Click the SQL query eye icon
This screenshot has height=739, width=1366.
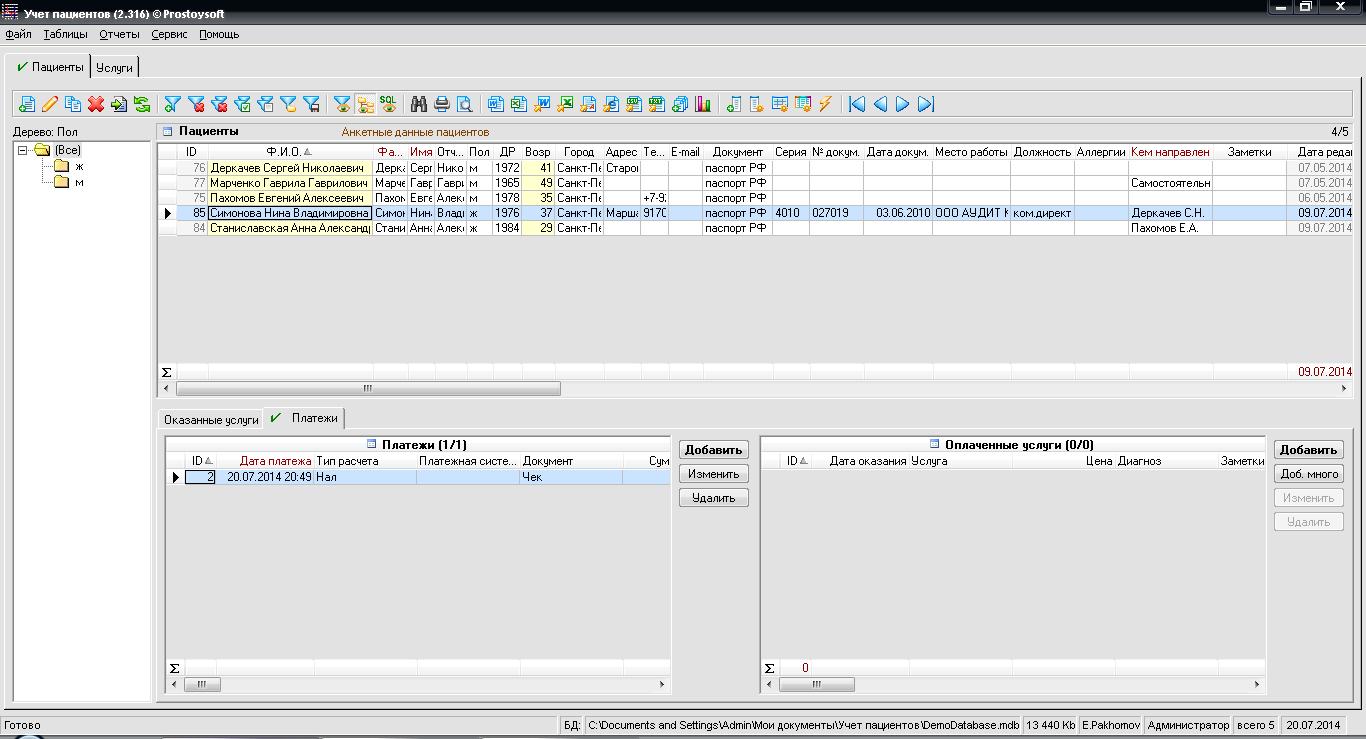coord(388,104)
